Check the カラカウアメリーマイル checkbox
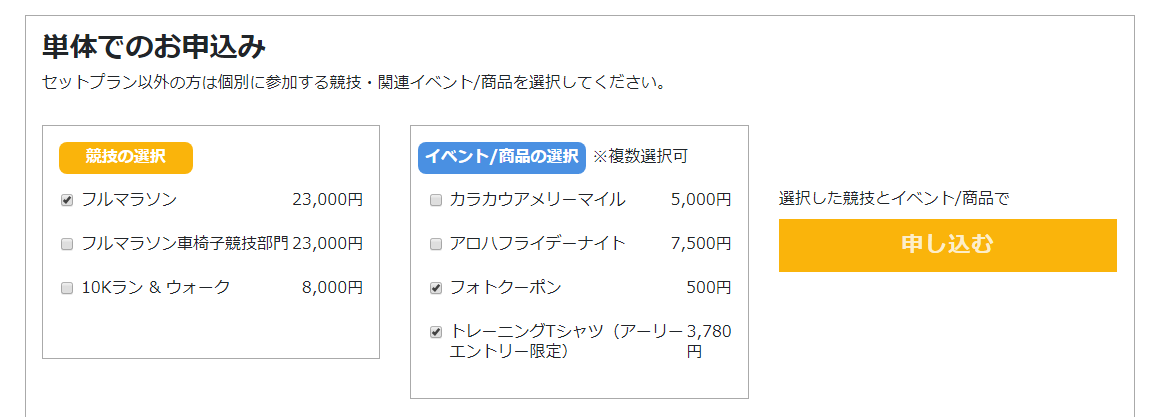 [x=436, y=200]
